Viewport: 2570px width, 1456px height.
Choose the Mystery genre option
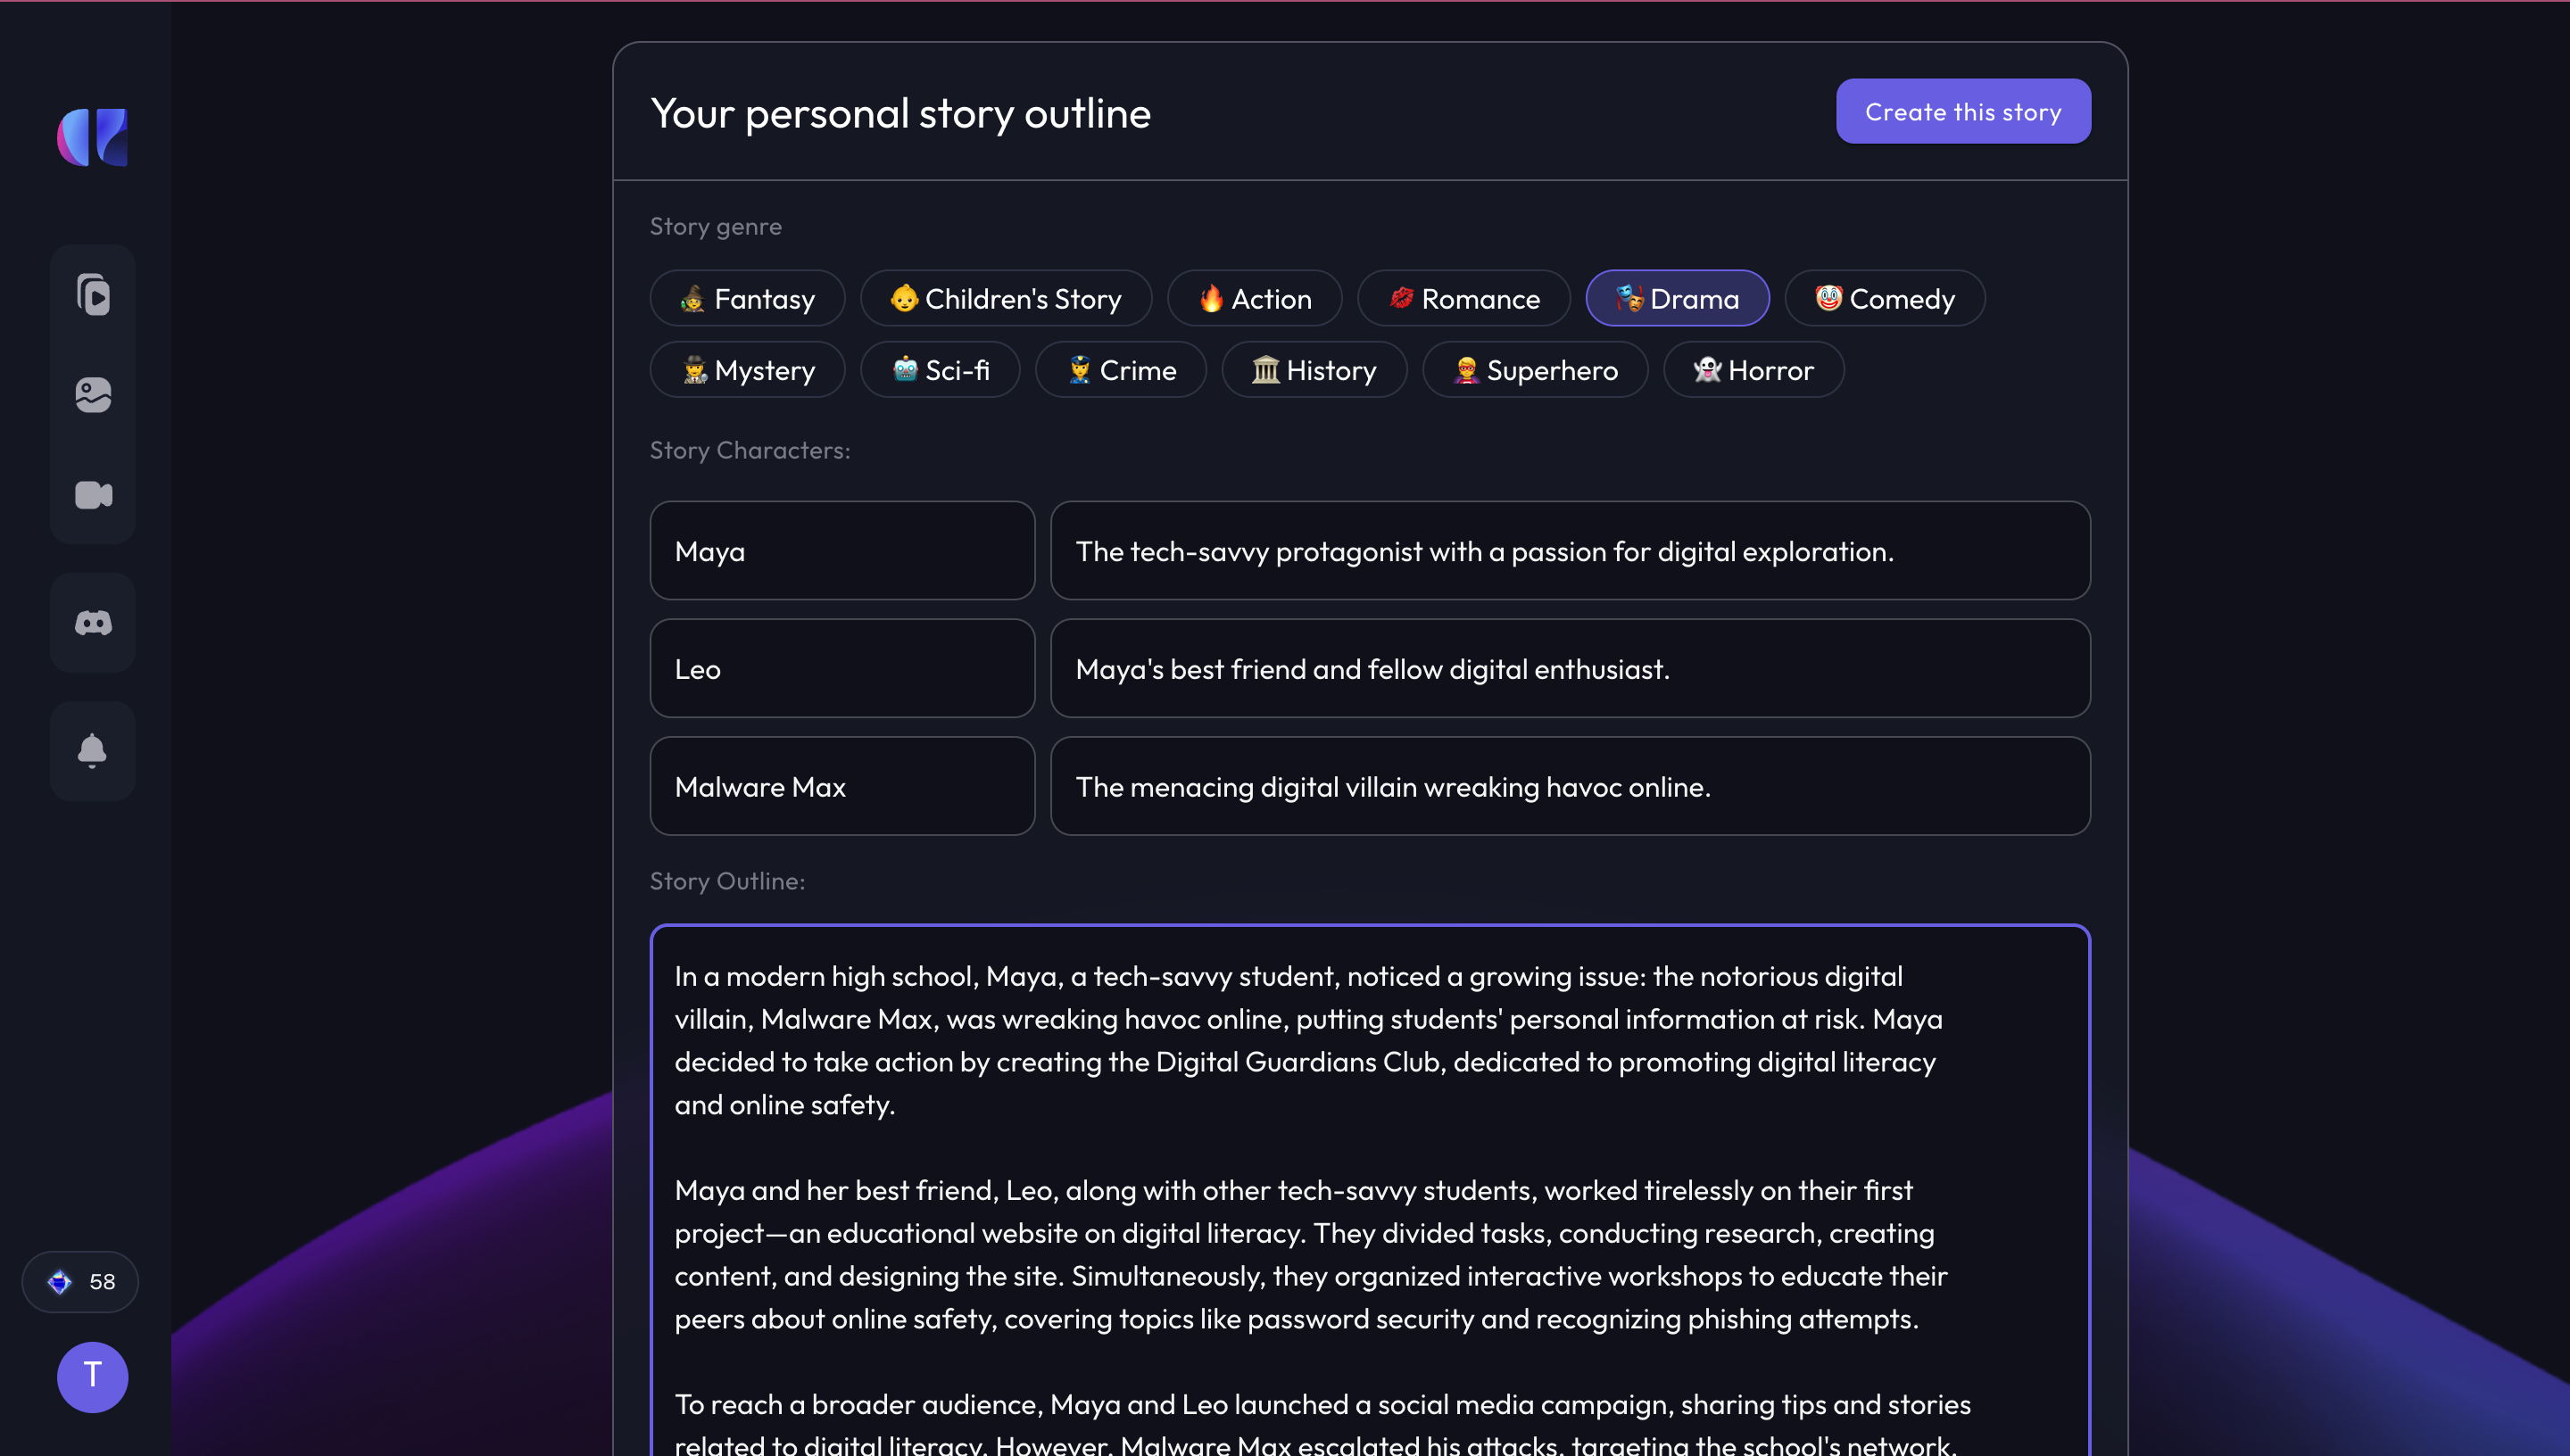point(747,370)
